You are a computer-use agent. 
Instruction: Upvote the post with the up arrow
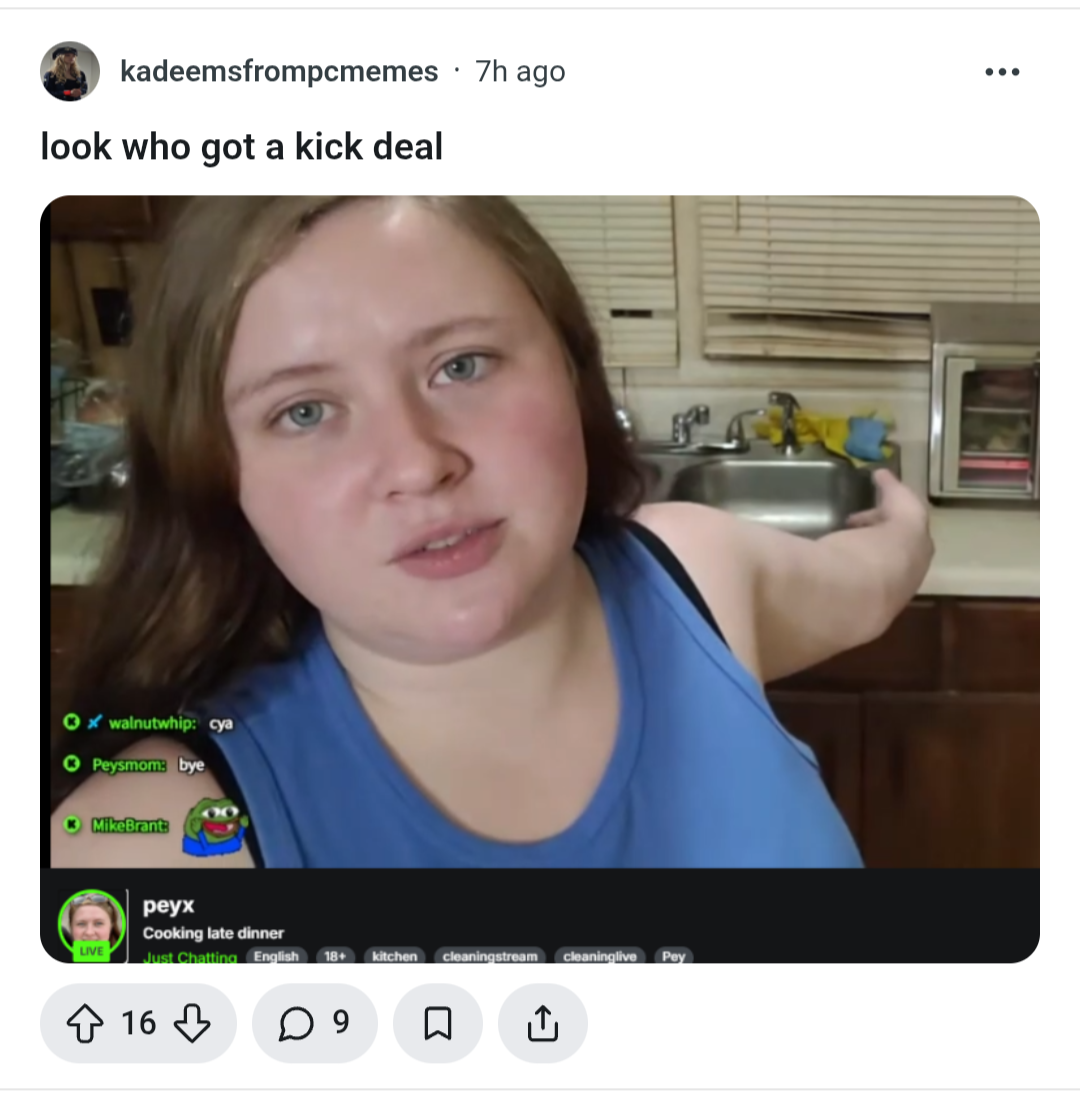coord(85,1023)
